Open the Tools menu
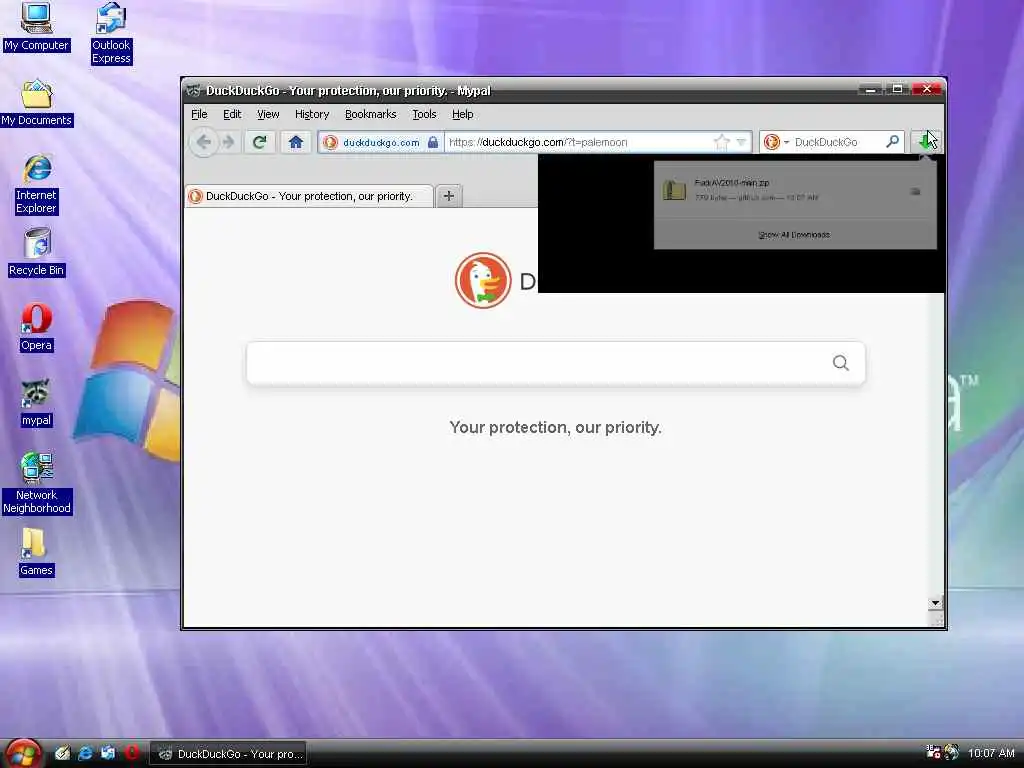The image size is (1024, 768). click(x=424, y=114)
